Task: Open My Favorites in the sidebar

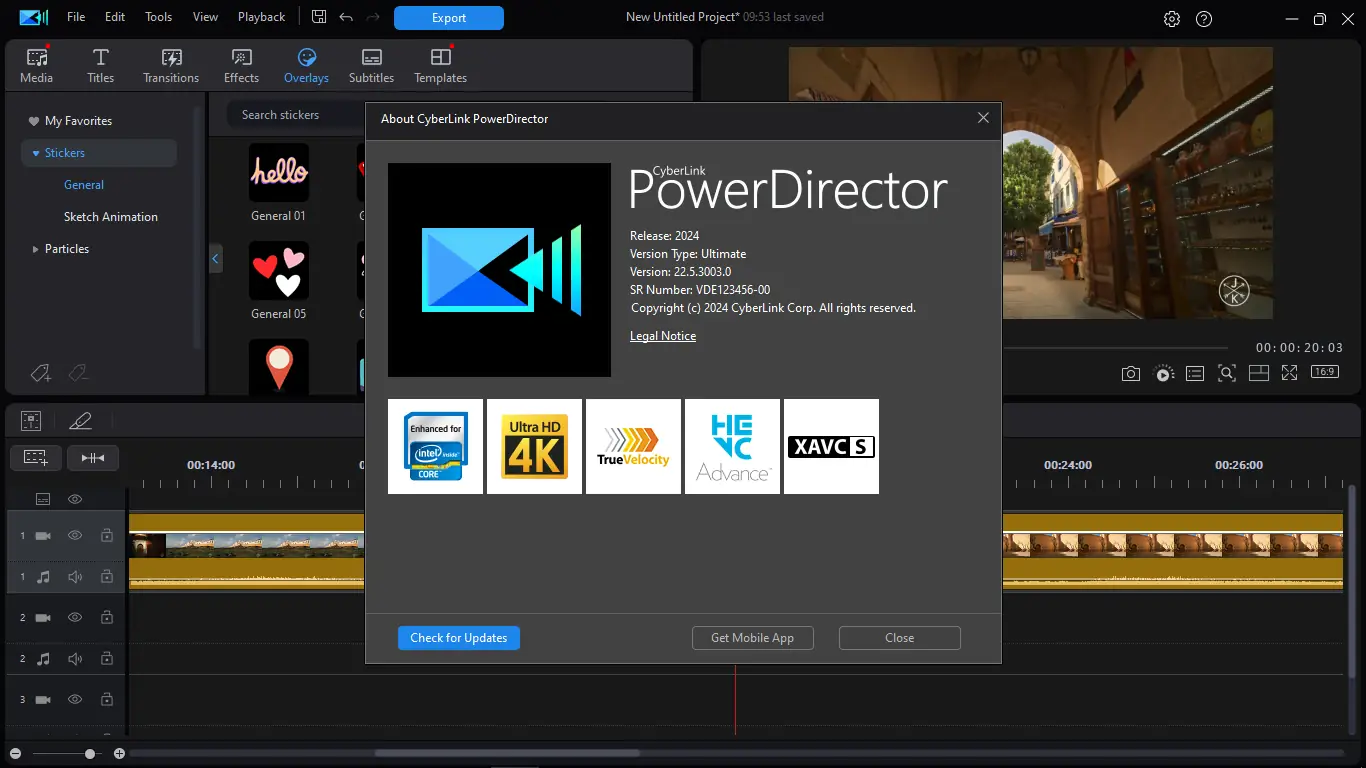Action: pos(78,121)
